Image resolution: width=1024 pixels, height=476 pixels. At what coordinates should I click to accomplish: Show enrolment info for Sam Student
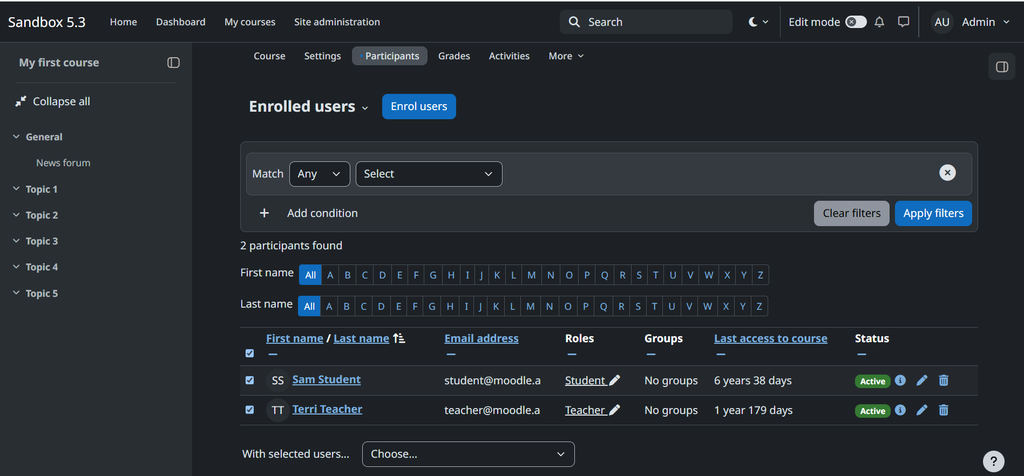click(901, 380)
